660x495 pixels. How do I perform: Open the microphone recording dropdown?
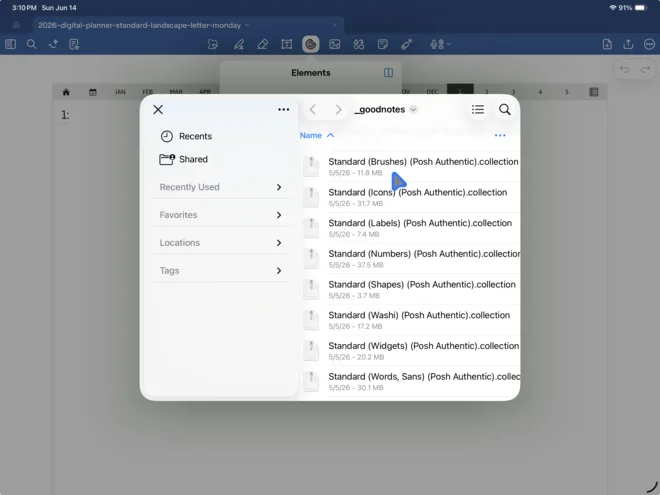[x=440, y=44]
